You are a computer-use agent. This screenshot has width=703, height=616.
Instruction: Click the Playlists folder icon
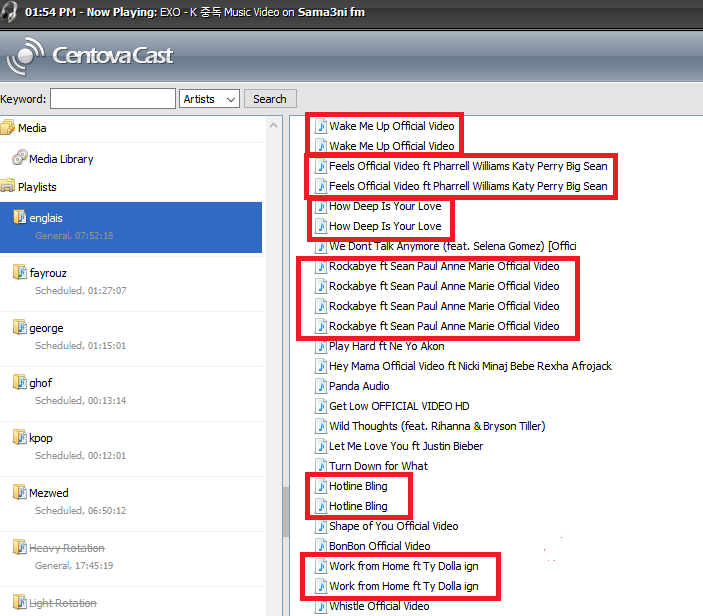pos(8,186)
